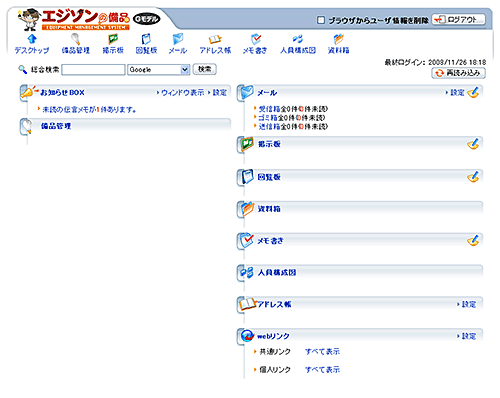Click the メモ書き panel check icon
Screen dimensions: 500x398
coord(247,240)
